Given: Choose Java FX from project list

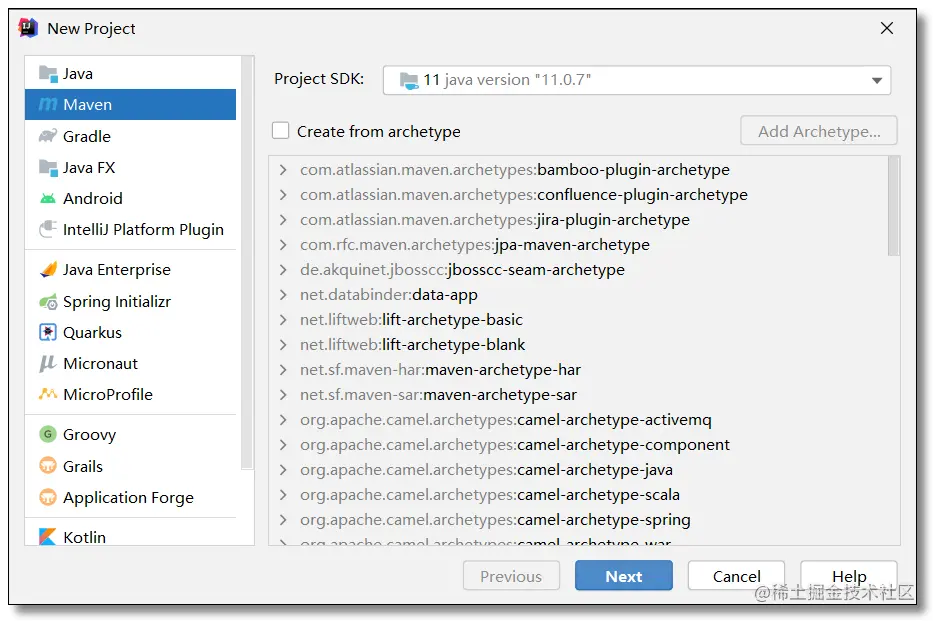Looking at the screenshot, I should tap(89, 167).
